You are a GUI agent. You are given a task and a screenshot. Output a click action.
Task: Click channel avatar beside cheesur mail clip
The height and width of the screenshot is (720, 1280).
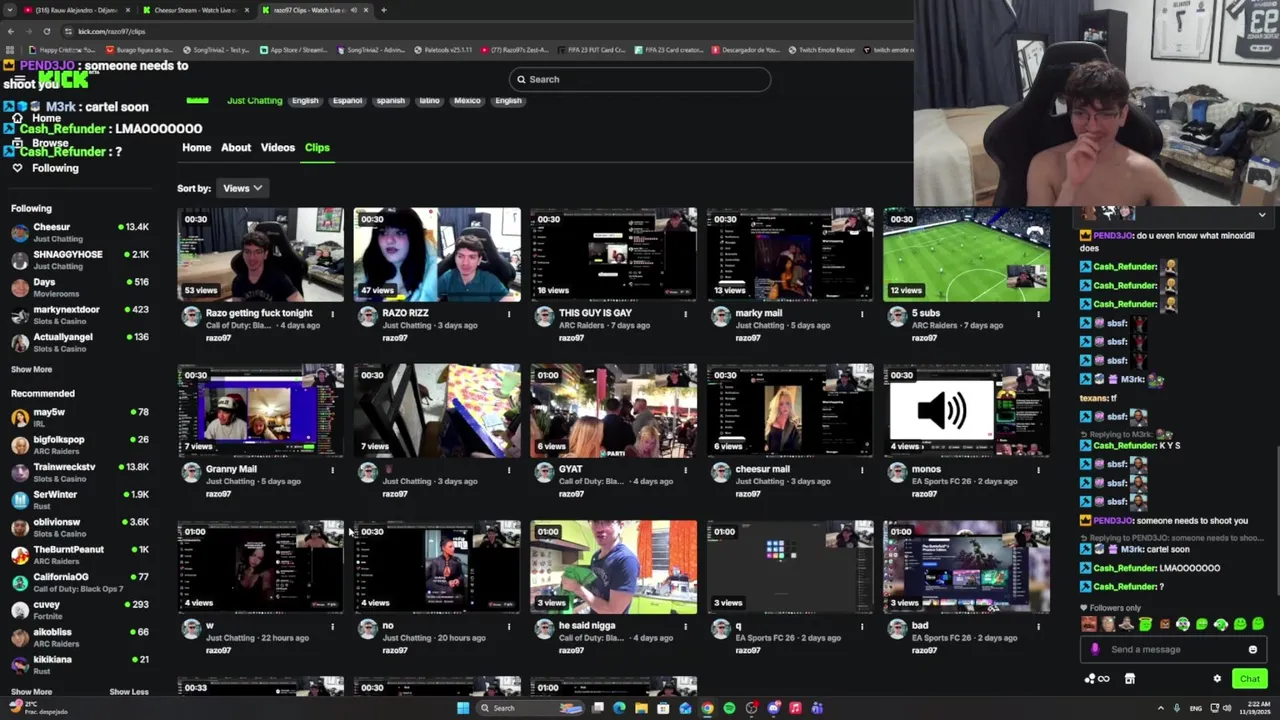coord(721,472)
